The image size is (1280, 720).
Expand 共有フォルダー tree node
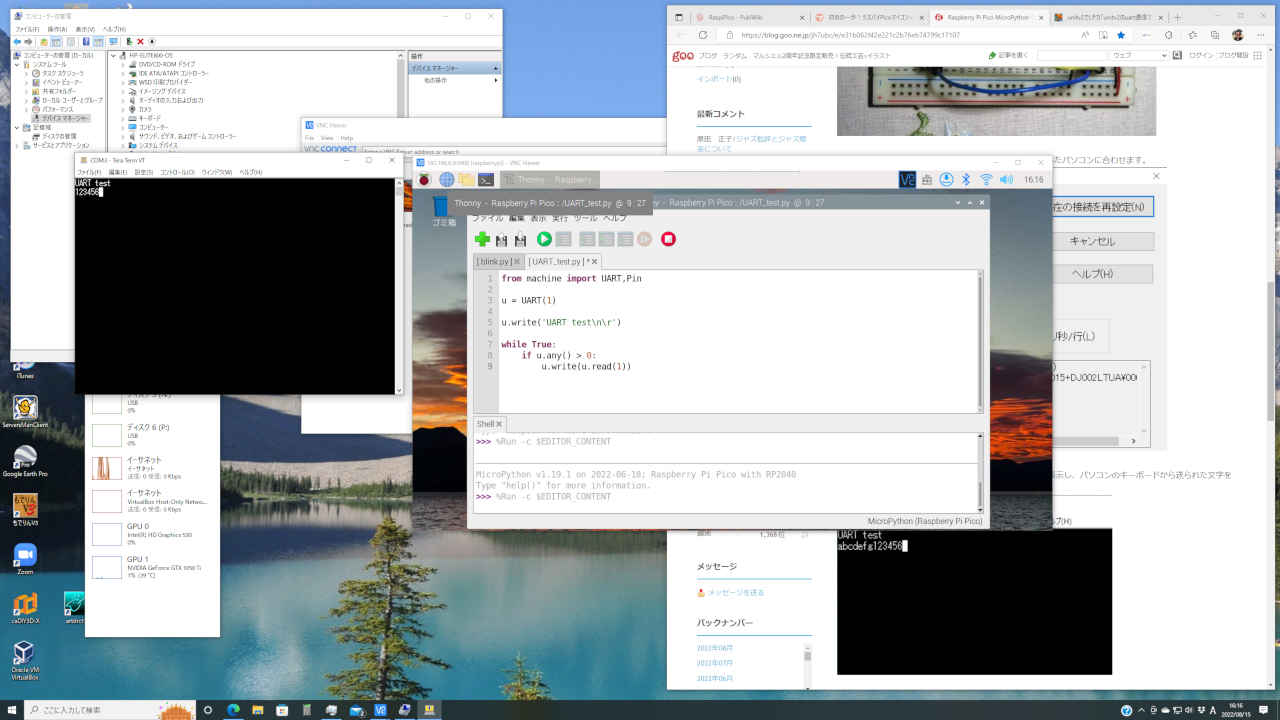coord(28,91)
